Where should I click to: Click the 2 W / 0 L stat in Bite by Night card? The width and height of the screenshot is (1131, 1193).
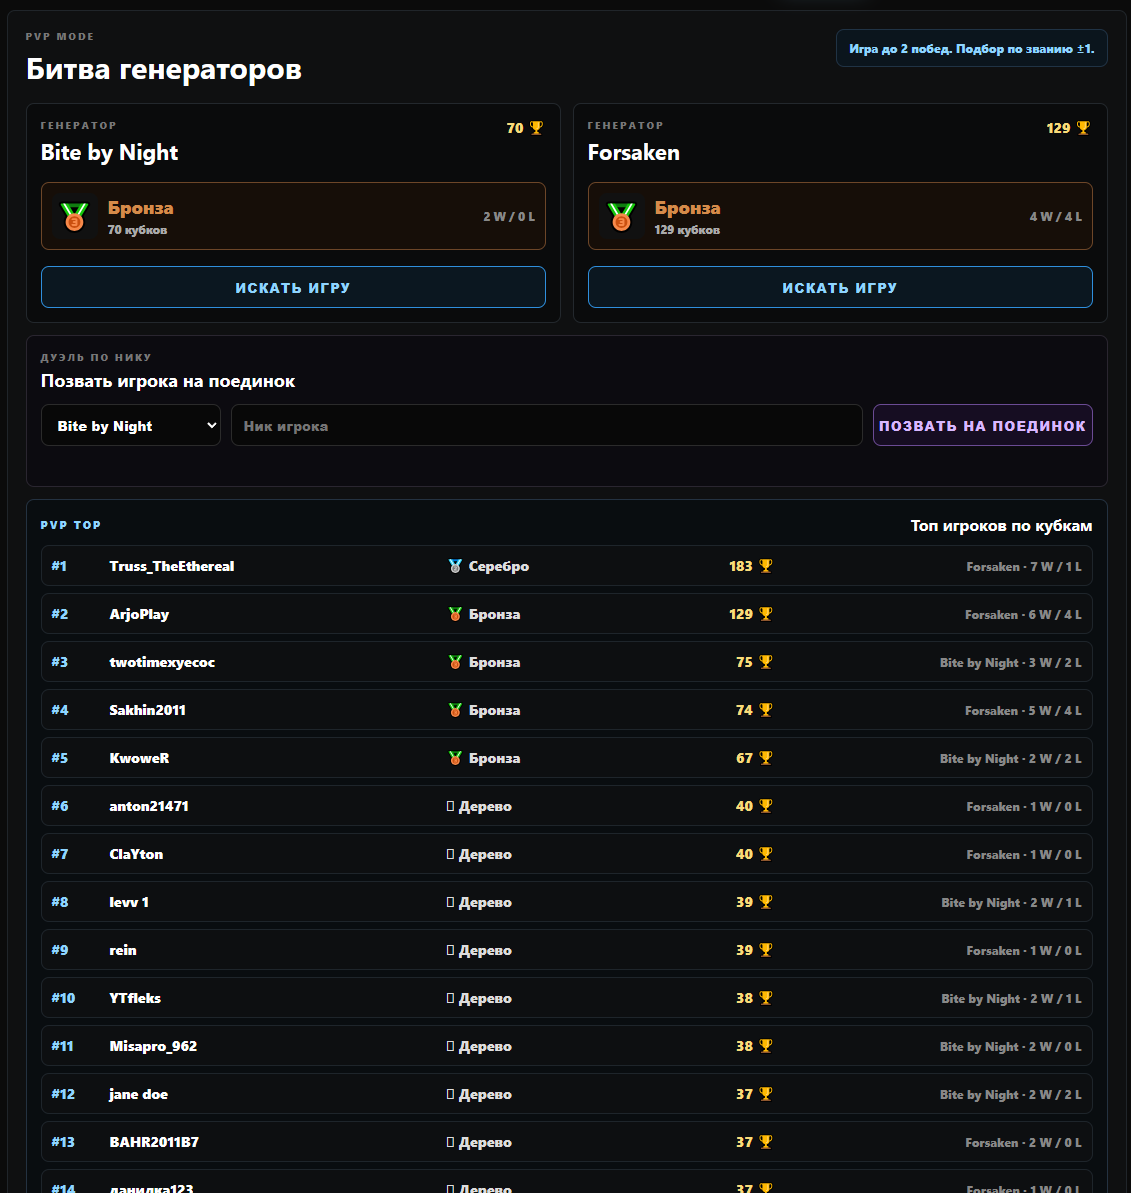pyautogui.click(x=509, y=216)
